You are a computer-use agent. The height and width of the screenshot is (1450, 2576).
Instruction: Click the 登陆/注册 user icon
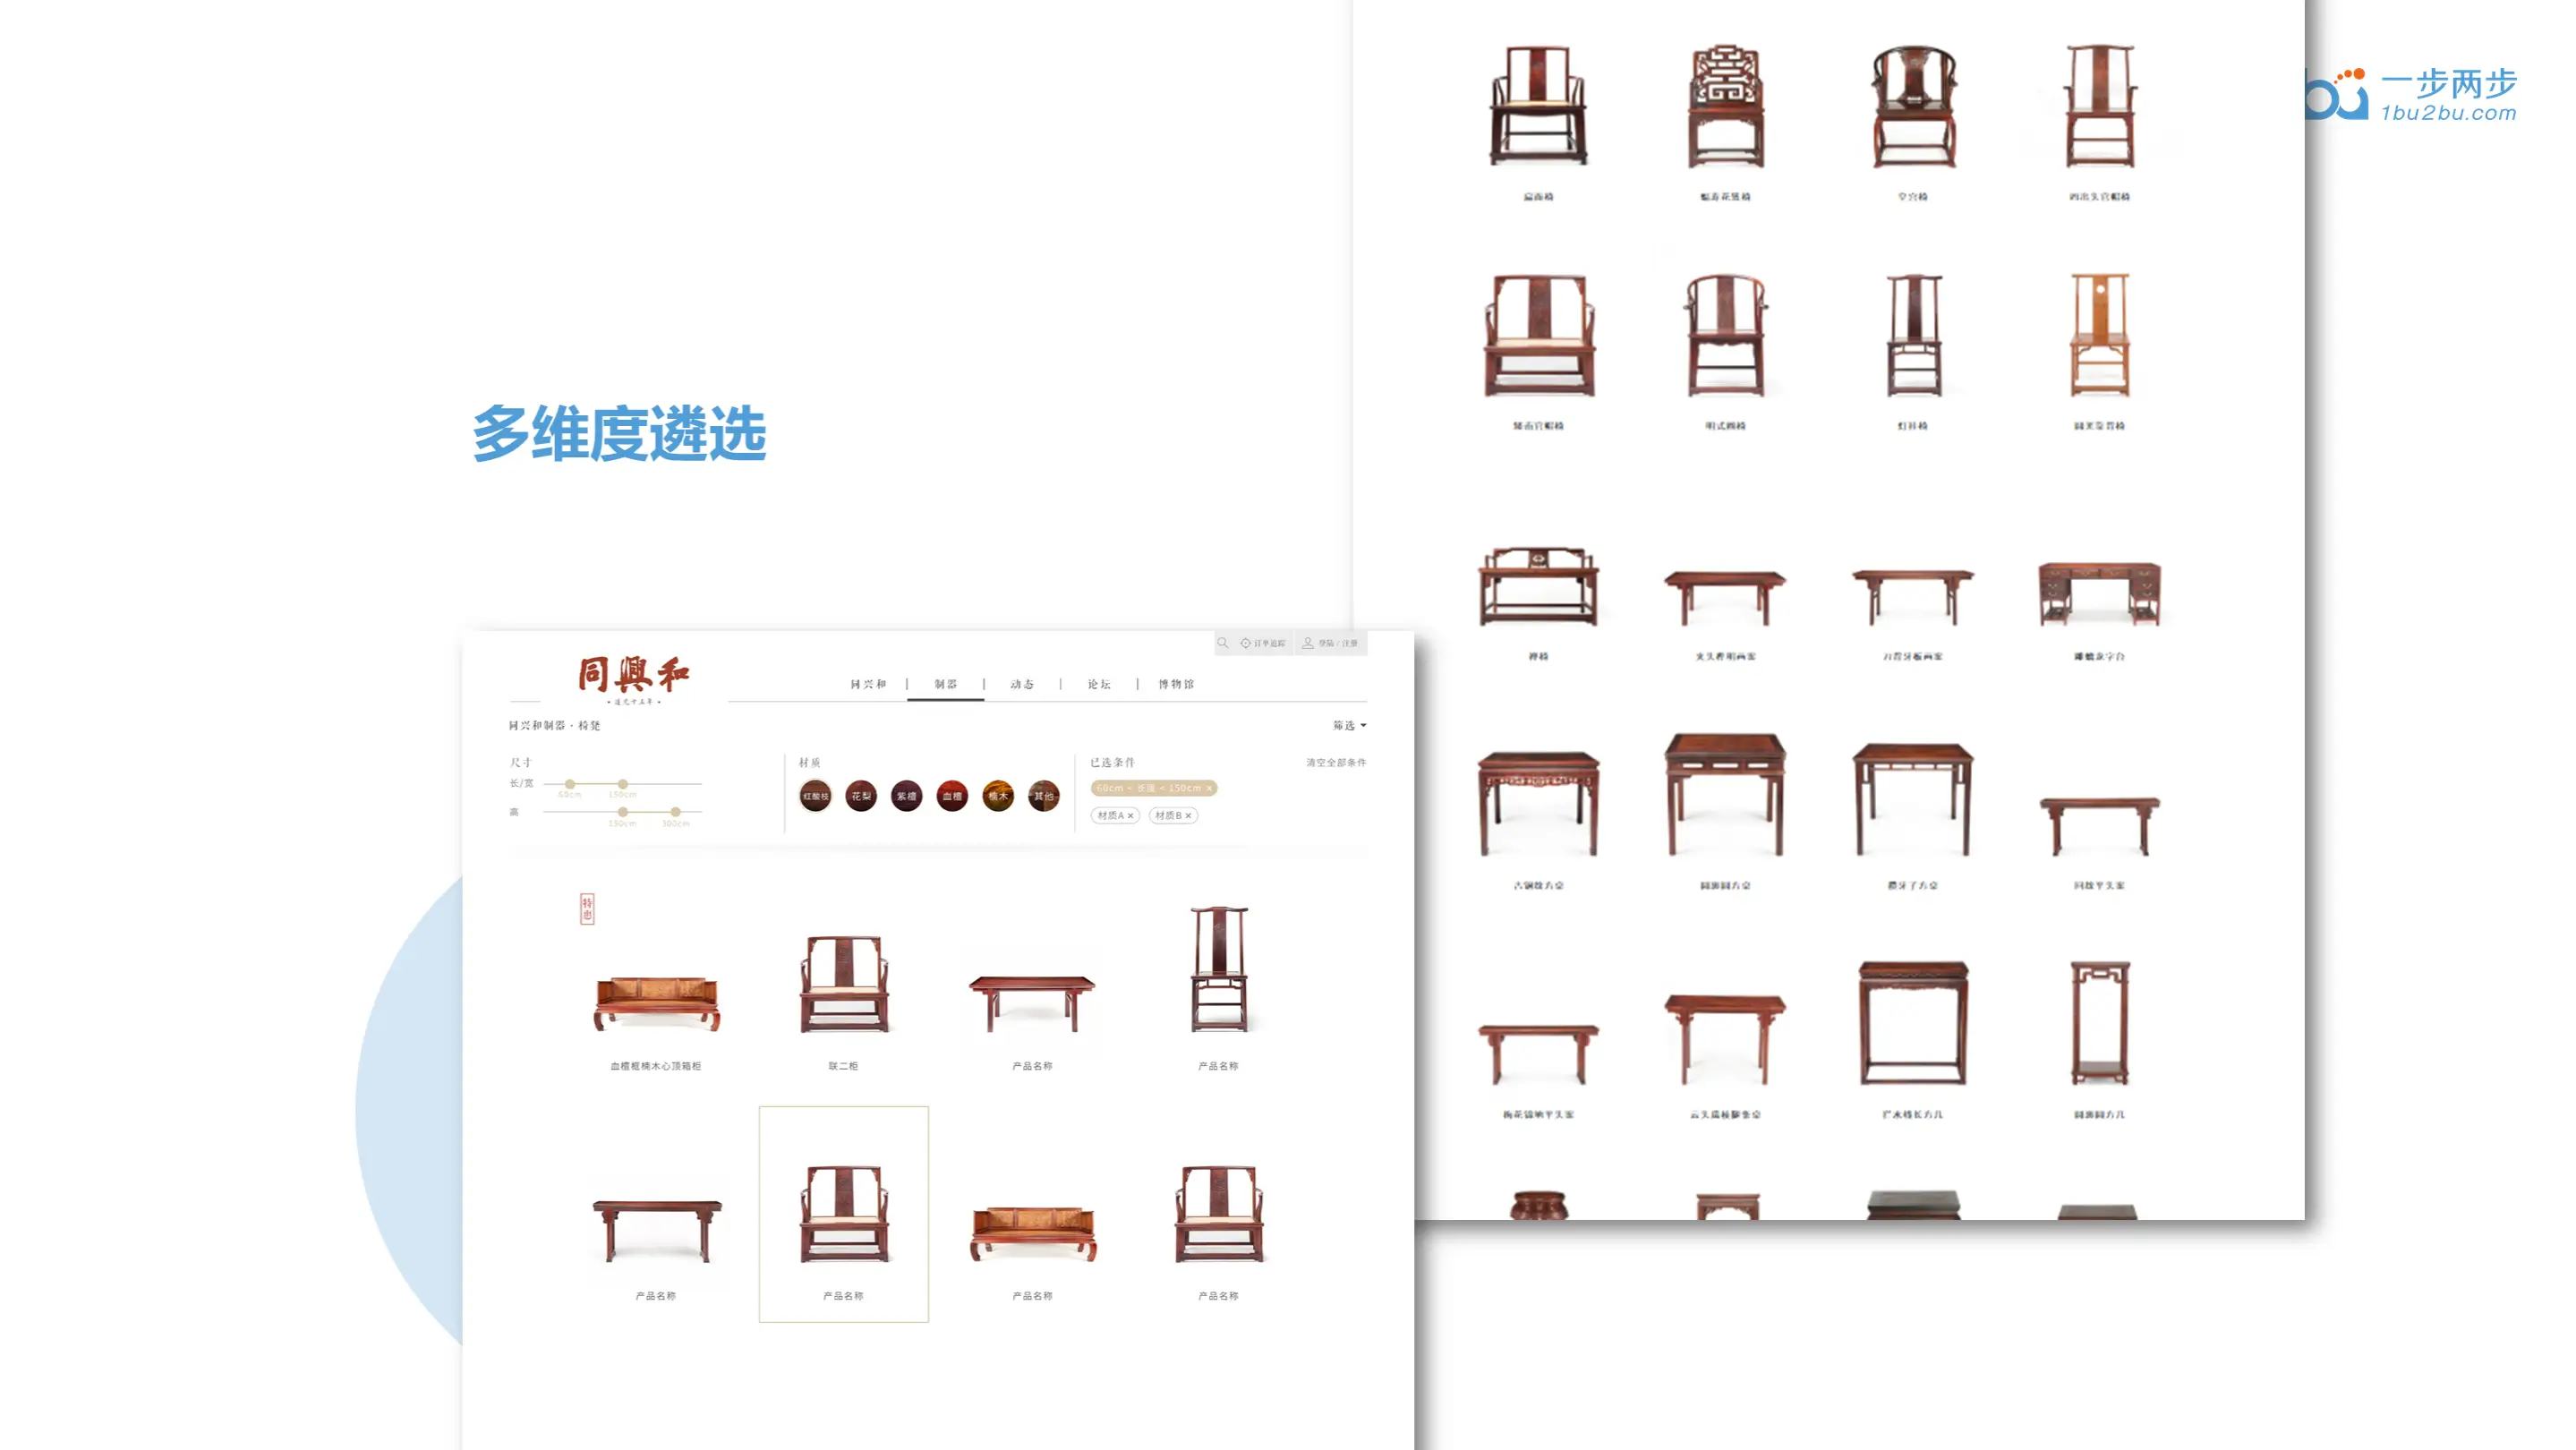coord(1307,643)
